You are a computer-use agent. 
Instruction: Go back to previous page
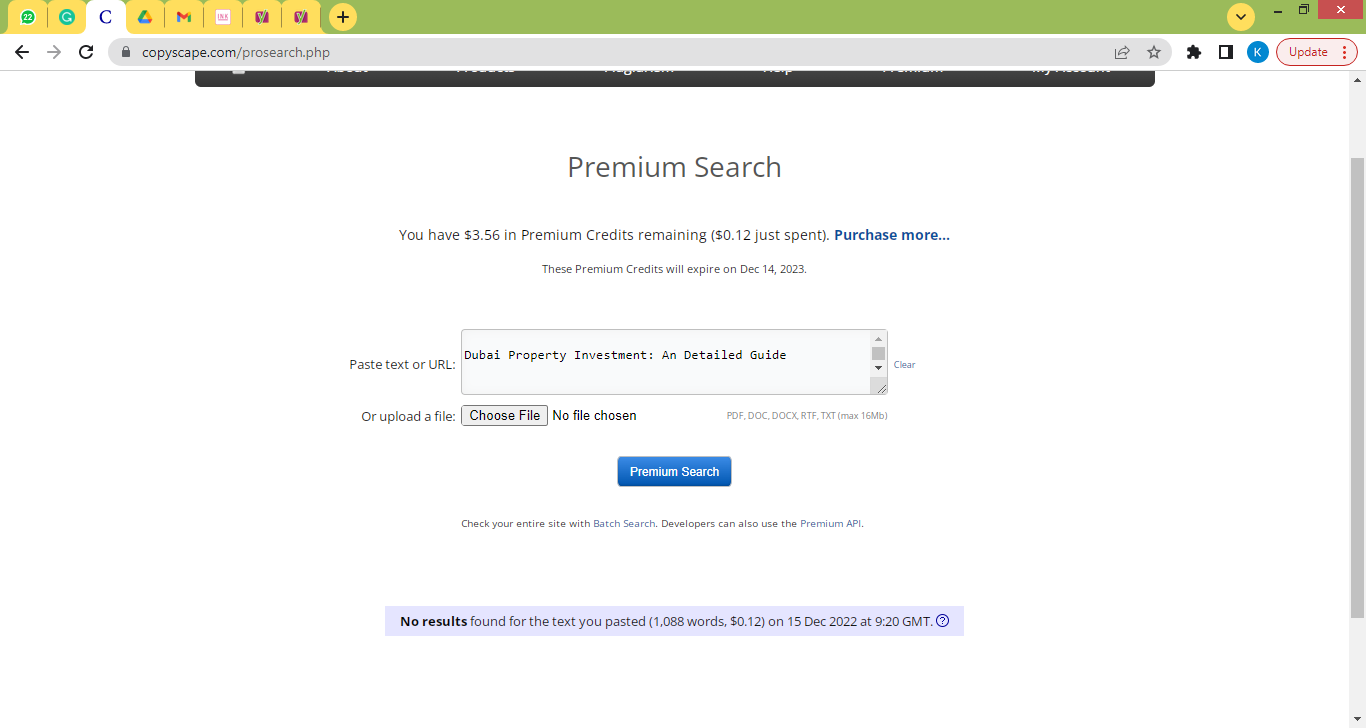(22, 52)
